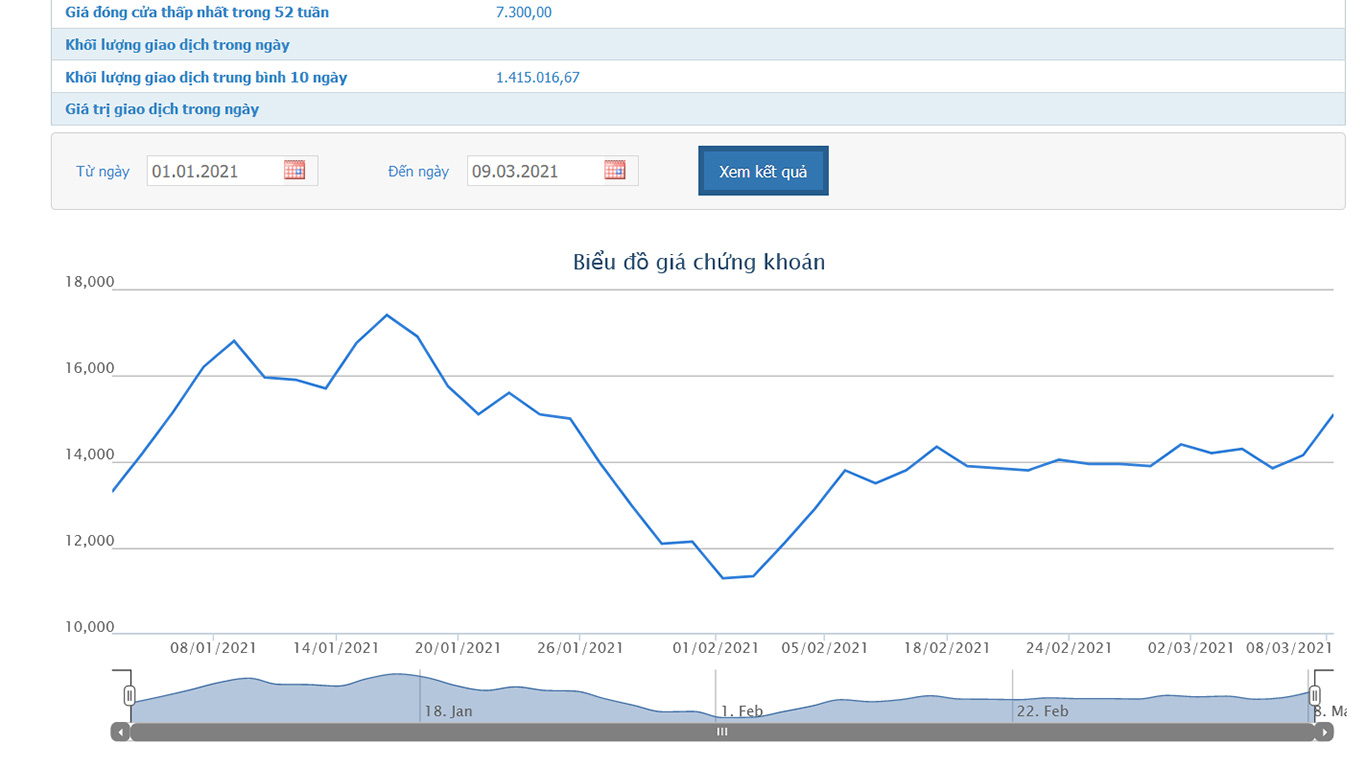Click the "1. Feb" marker in navigator

(742, 711)
